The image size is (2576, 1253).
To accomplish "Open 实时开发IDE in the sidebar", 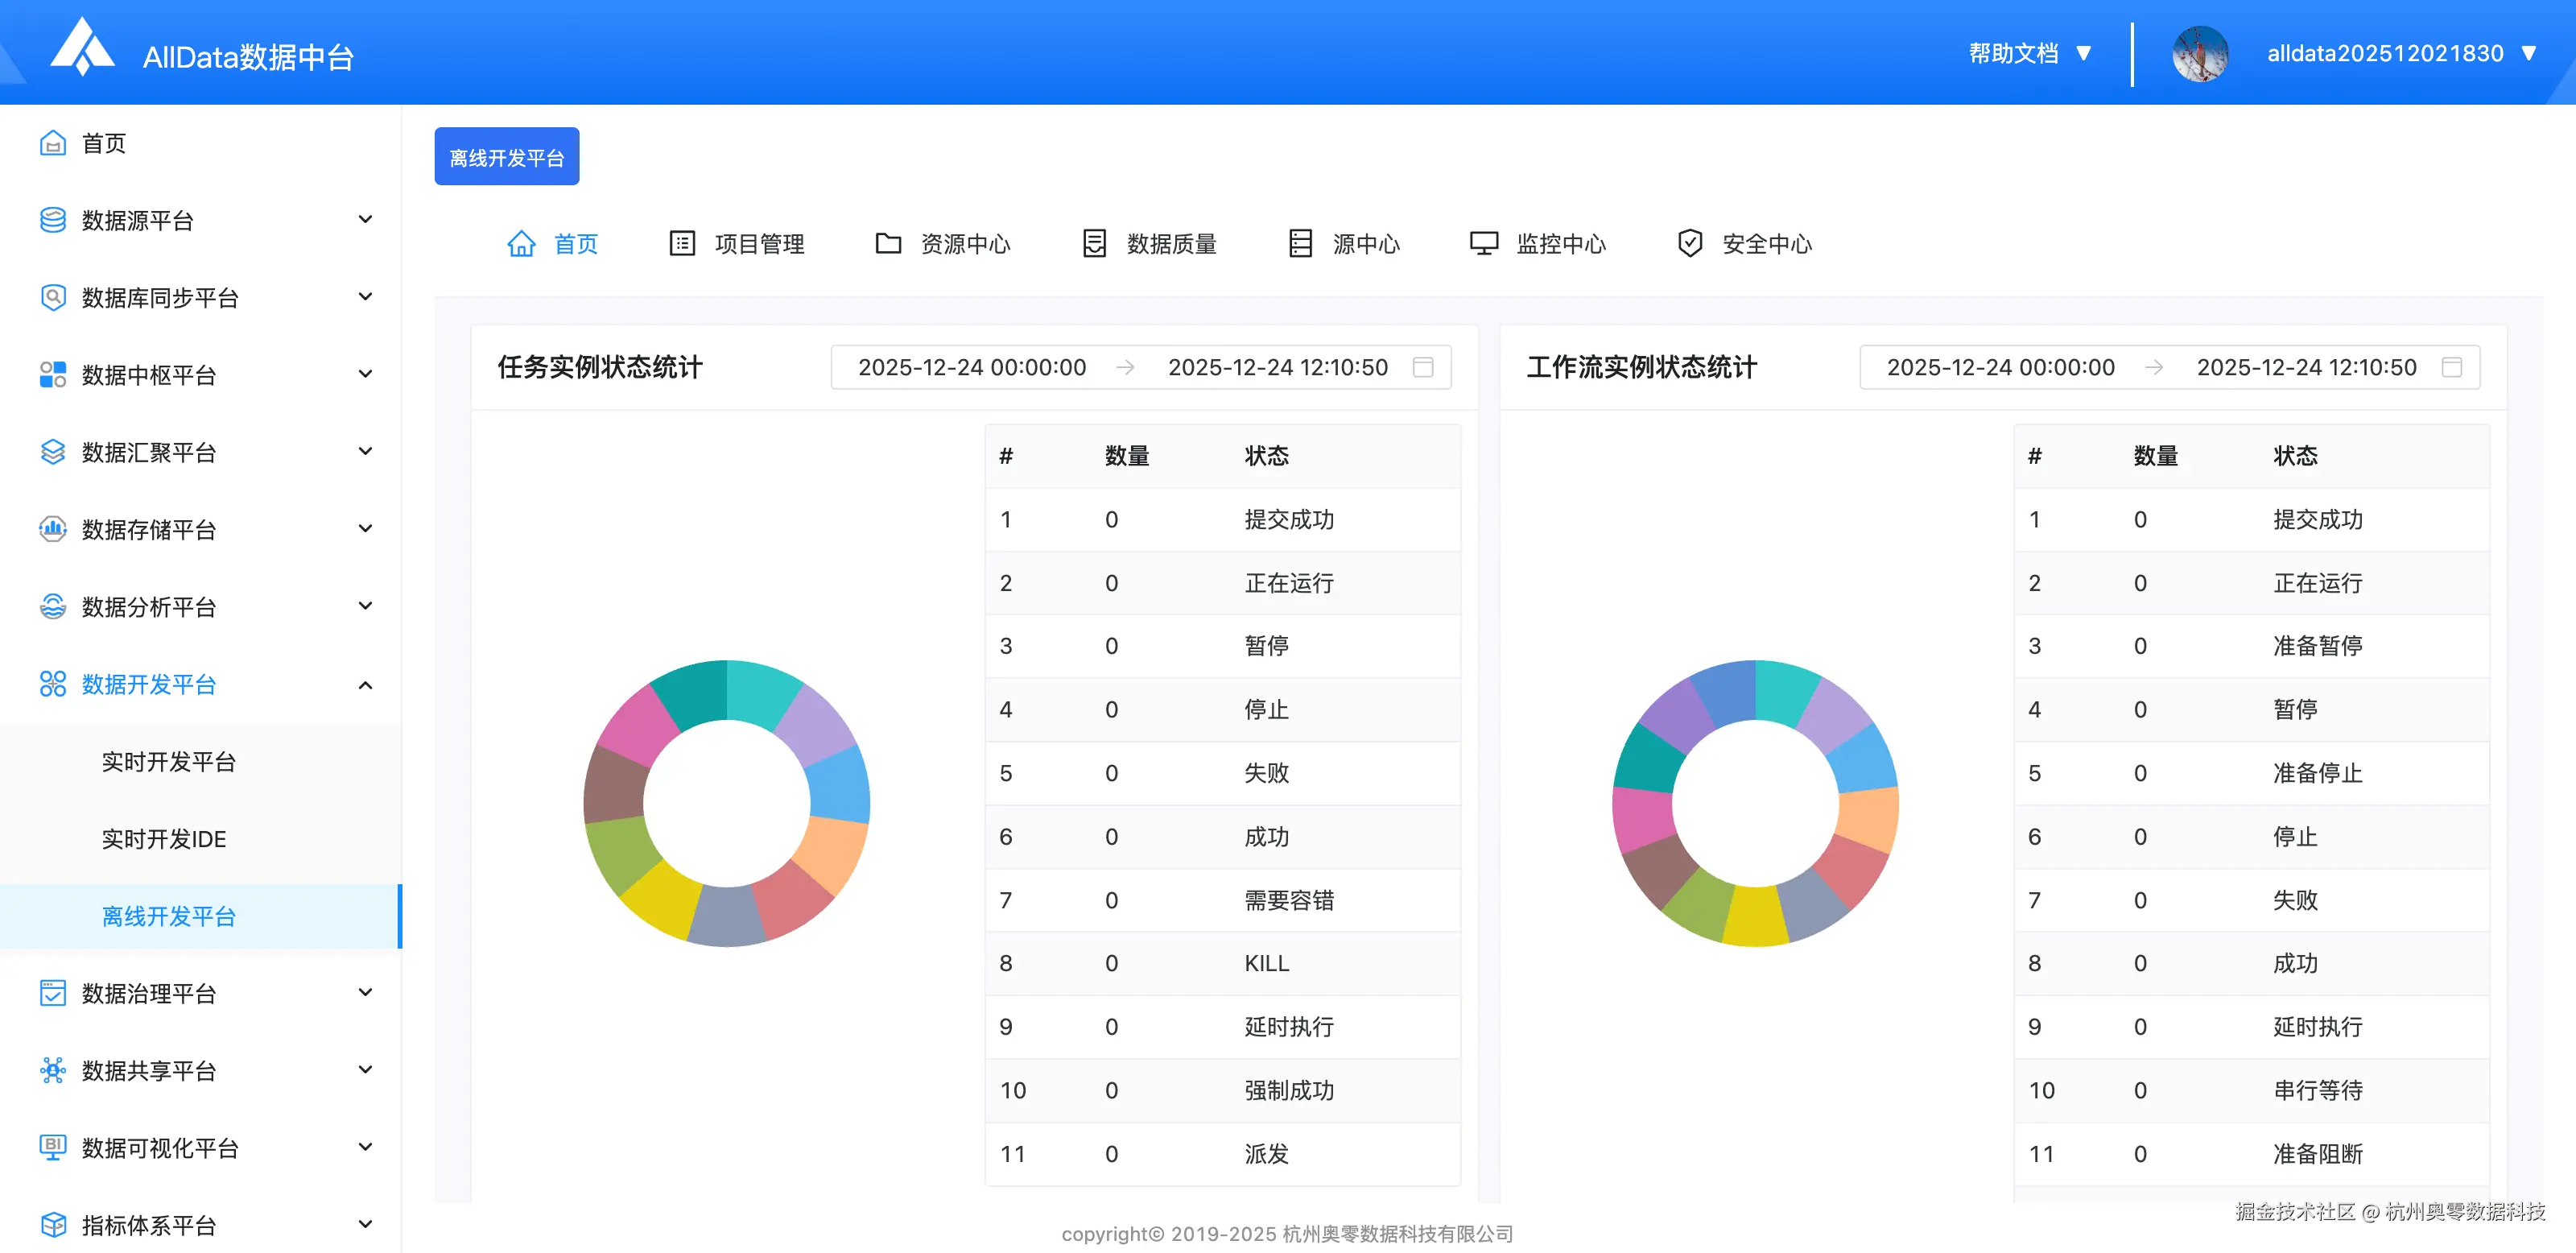I will 164,839.
